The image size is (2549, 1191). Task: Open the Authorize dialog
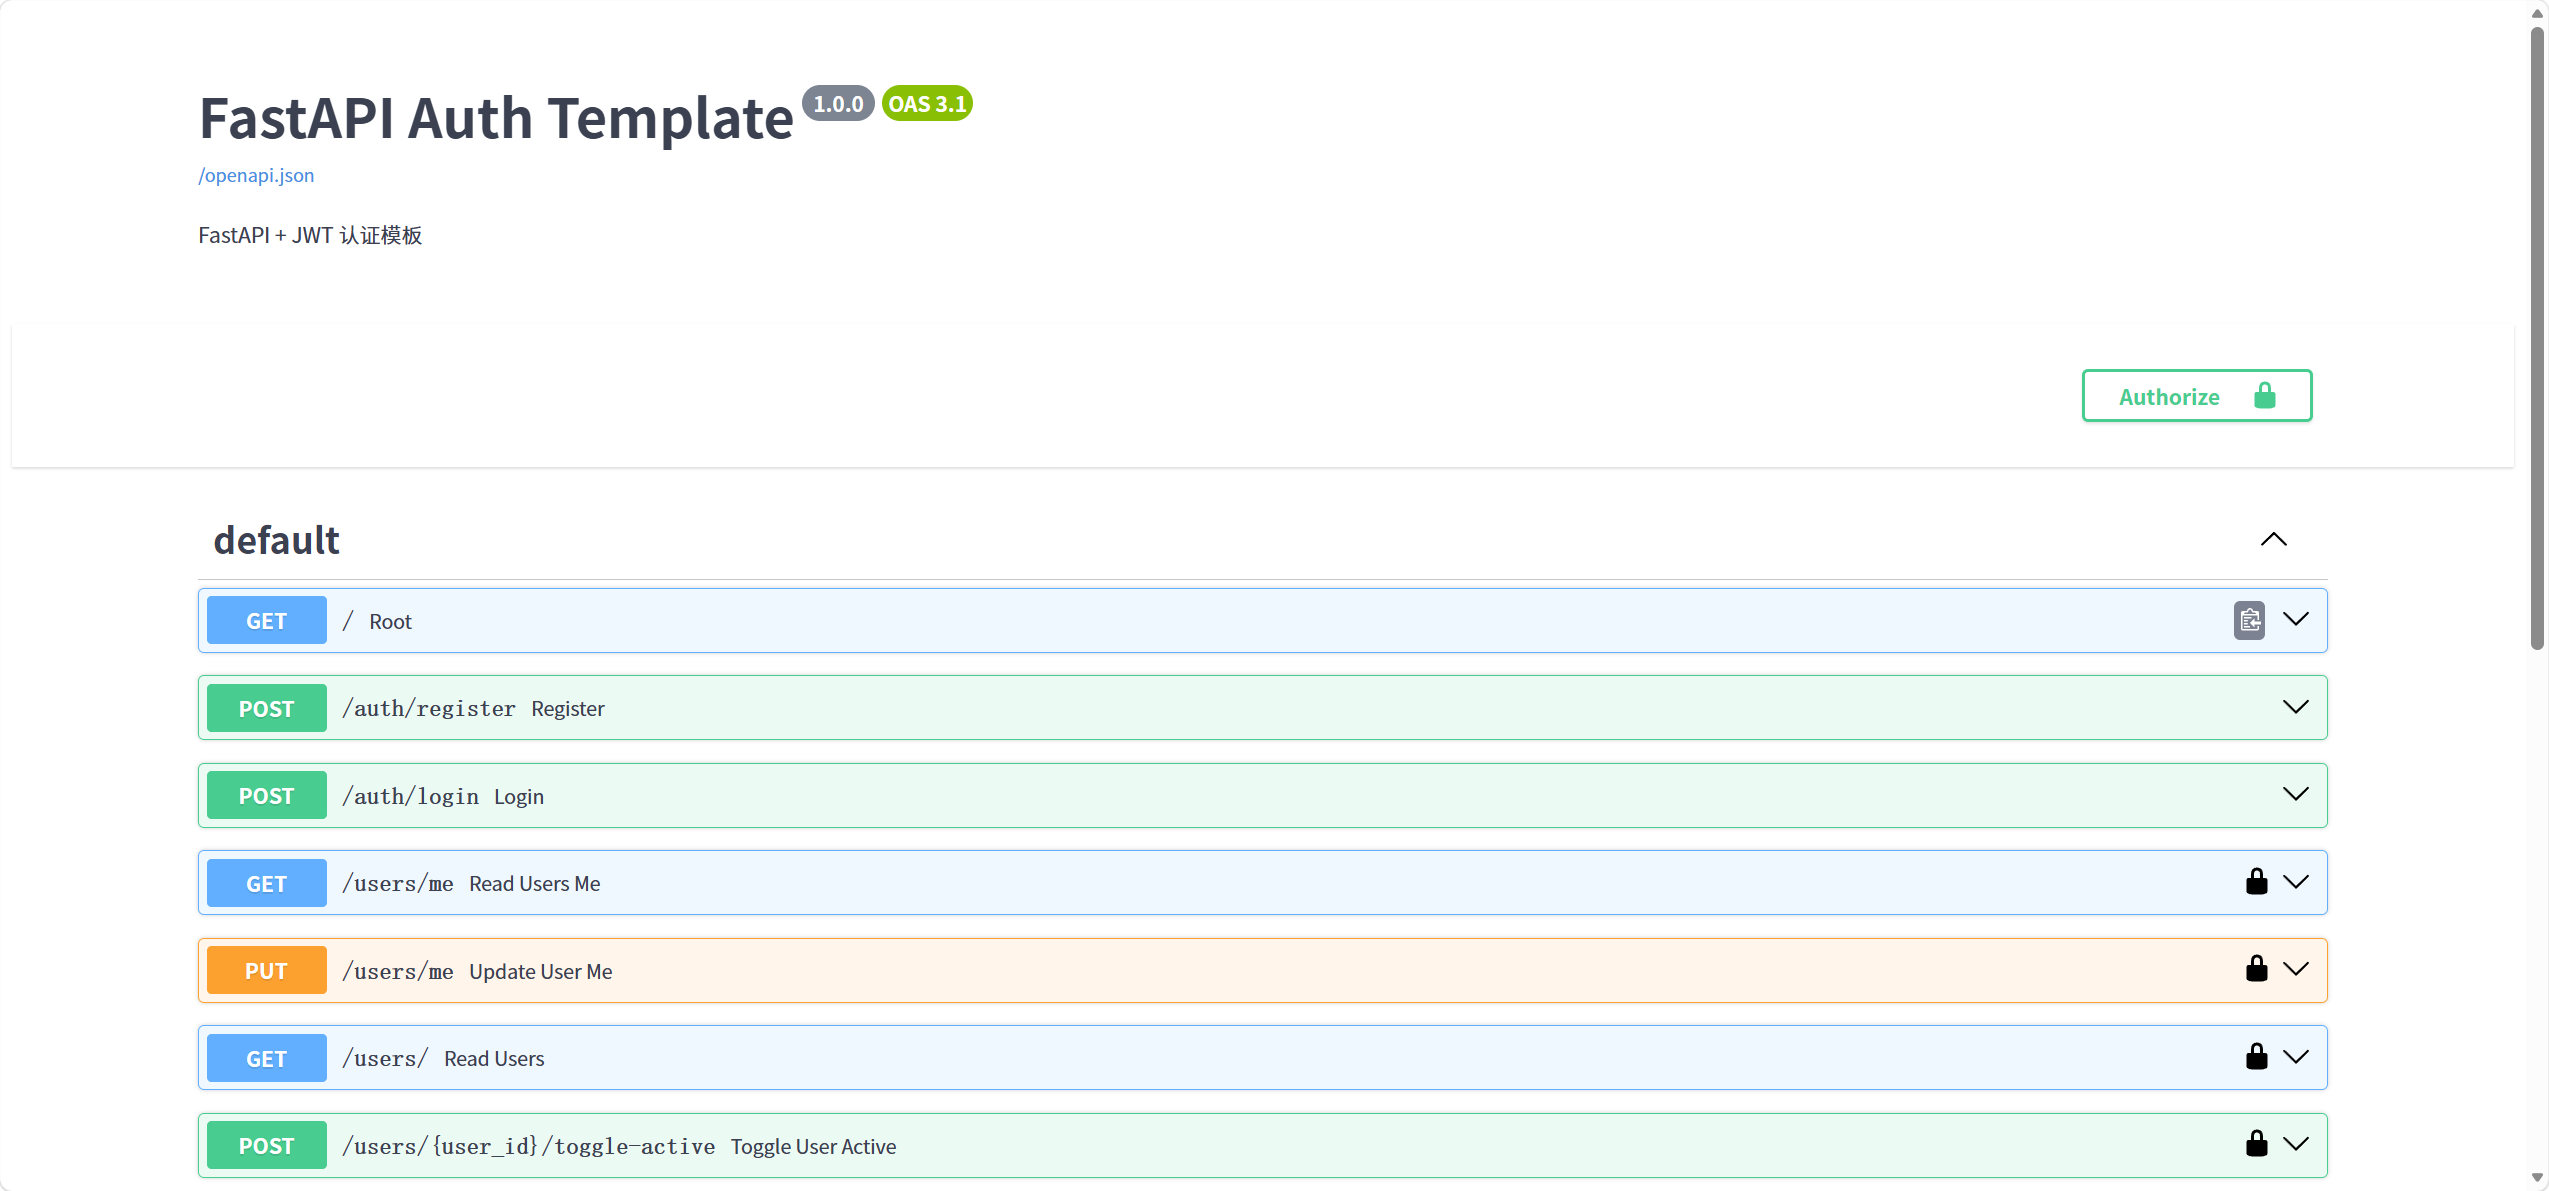[x=2197, y=396]
